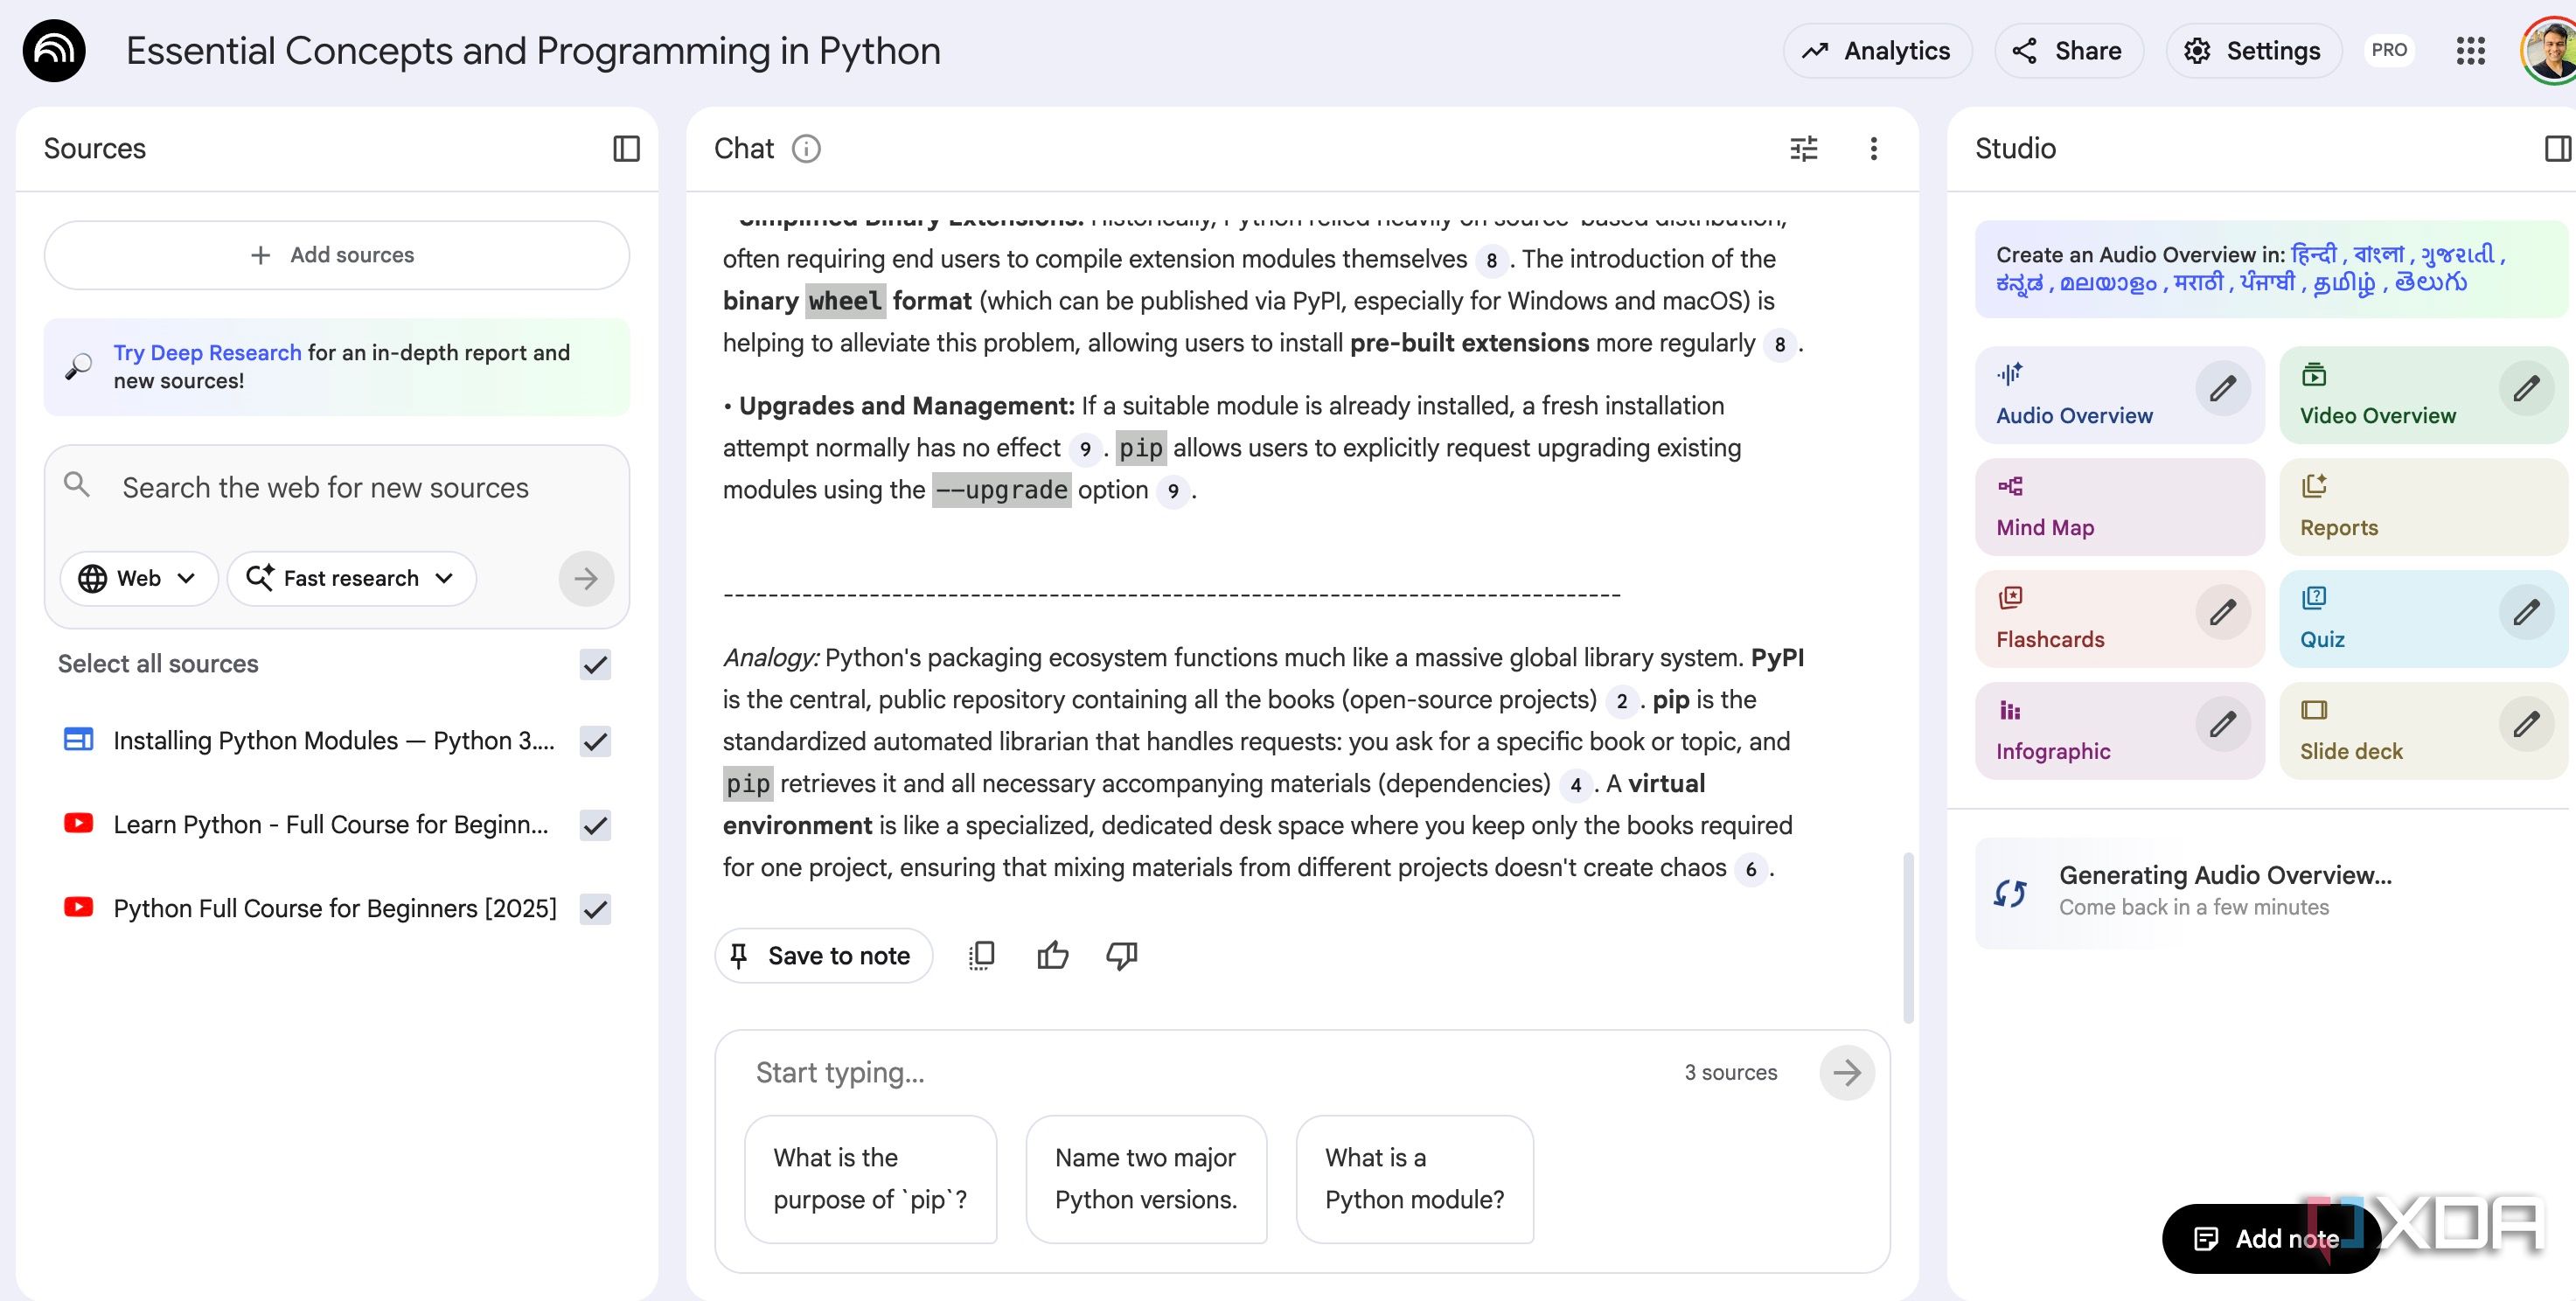2576x1301 pixels.
Task: Give thumbs down to response
Action: [x=1122, y=956]
